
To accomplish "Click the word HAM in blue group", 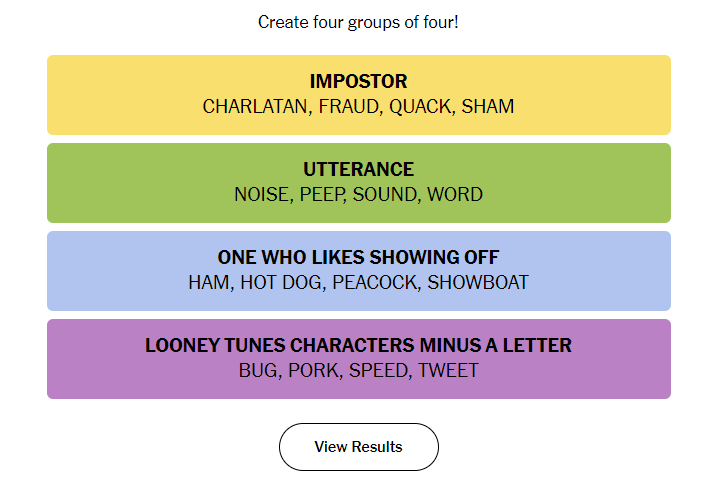I will pyautogui.click(x=209, y=283).
